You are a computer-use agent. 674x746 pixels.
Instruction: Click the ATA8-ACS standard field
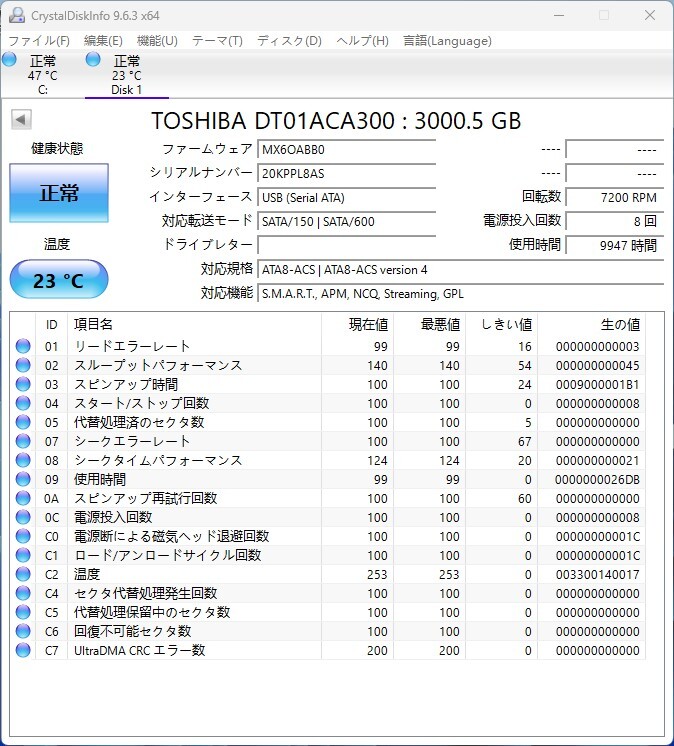(460, 270)
